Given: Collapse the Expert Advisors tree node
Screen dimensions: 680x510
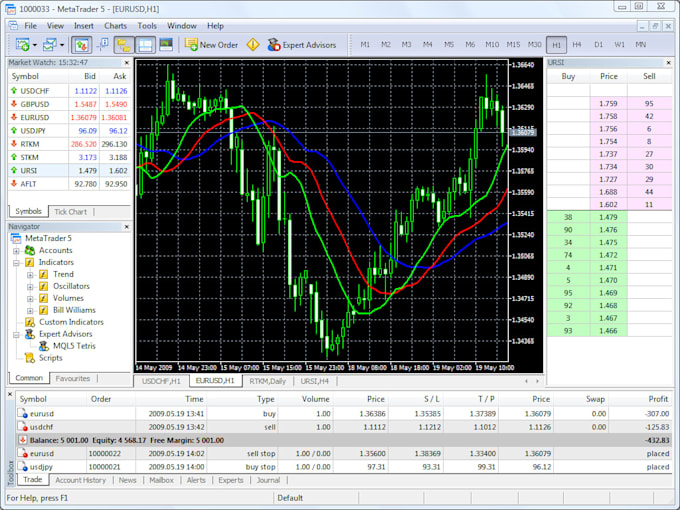Looking at the screenshot, I should [x=16, y=335].
